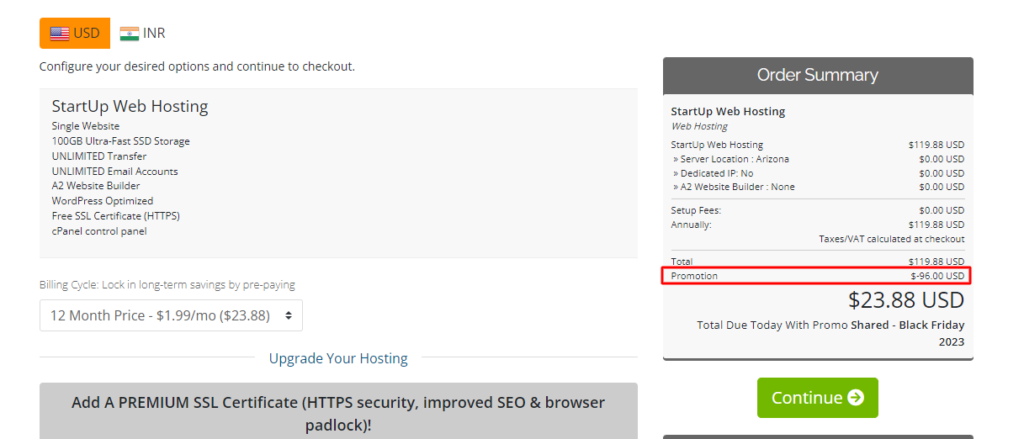The image size is (1024, 439).
Task: Click the "Configure your desired options" instruction text
Action: [x=197, y=67]
